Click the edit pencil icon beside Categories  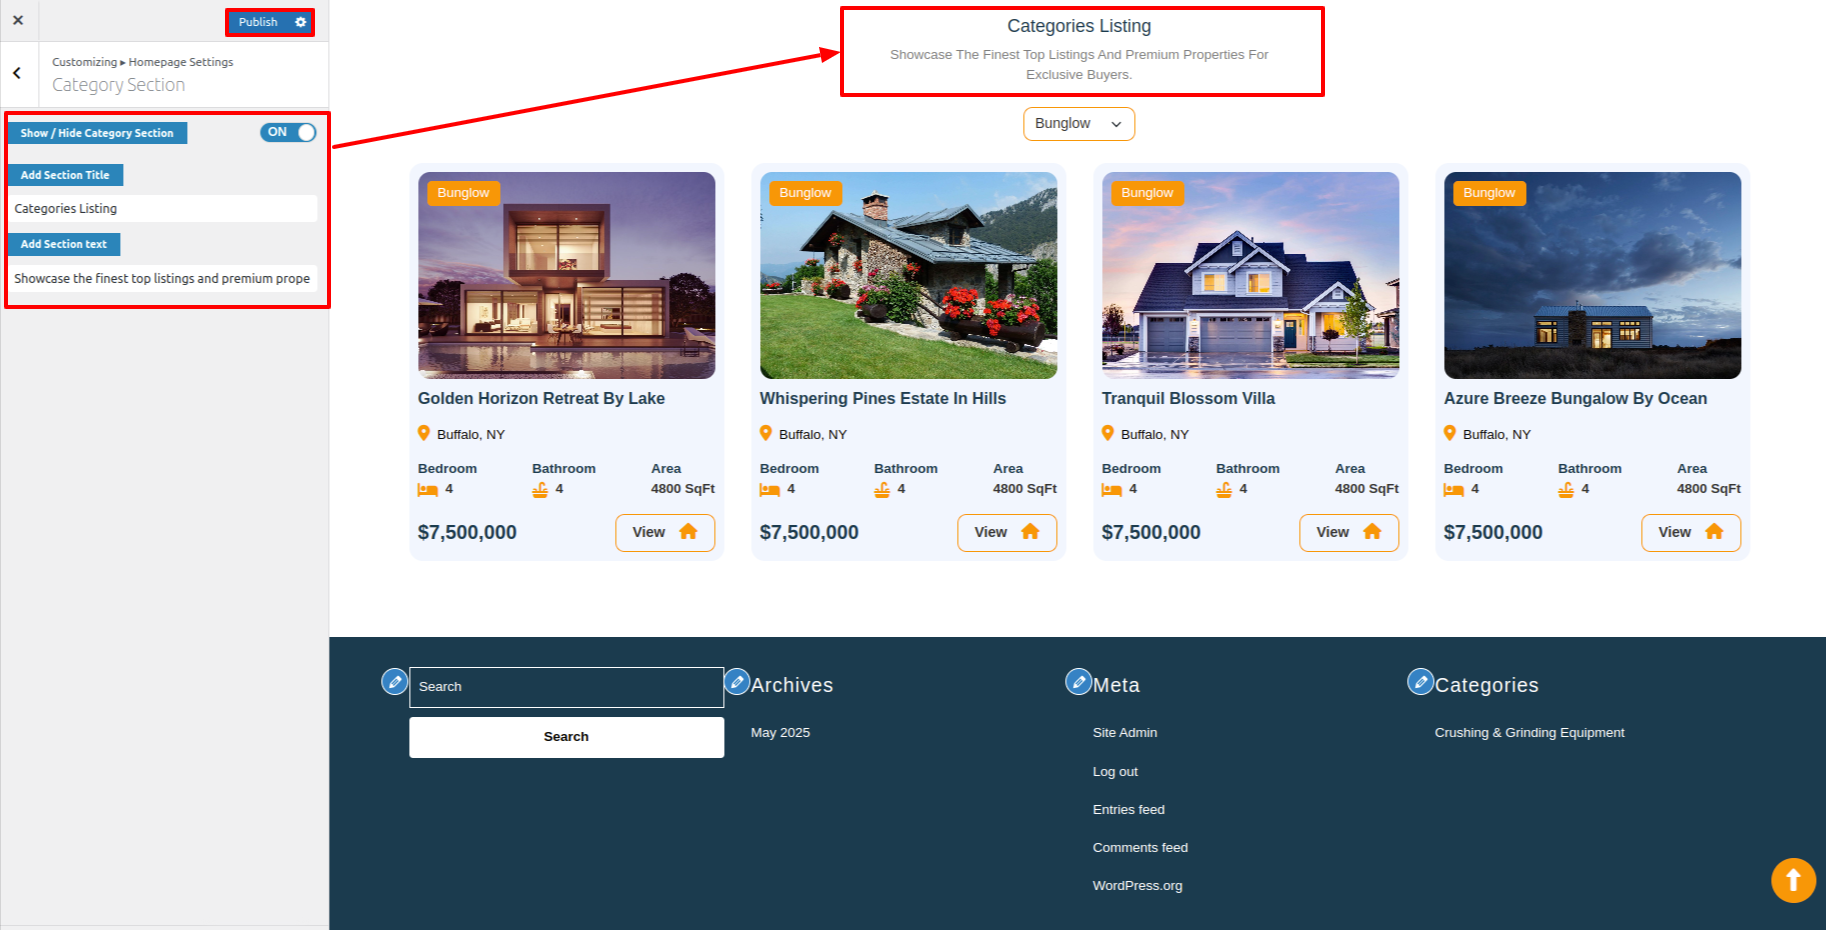(1420, 682)
